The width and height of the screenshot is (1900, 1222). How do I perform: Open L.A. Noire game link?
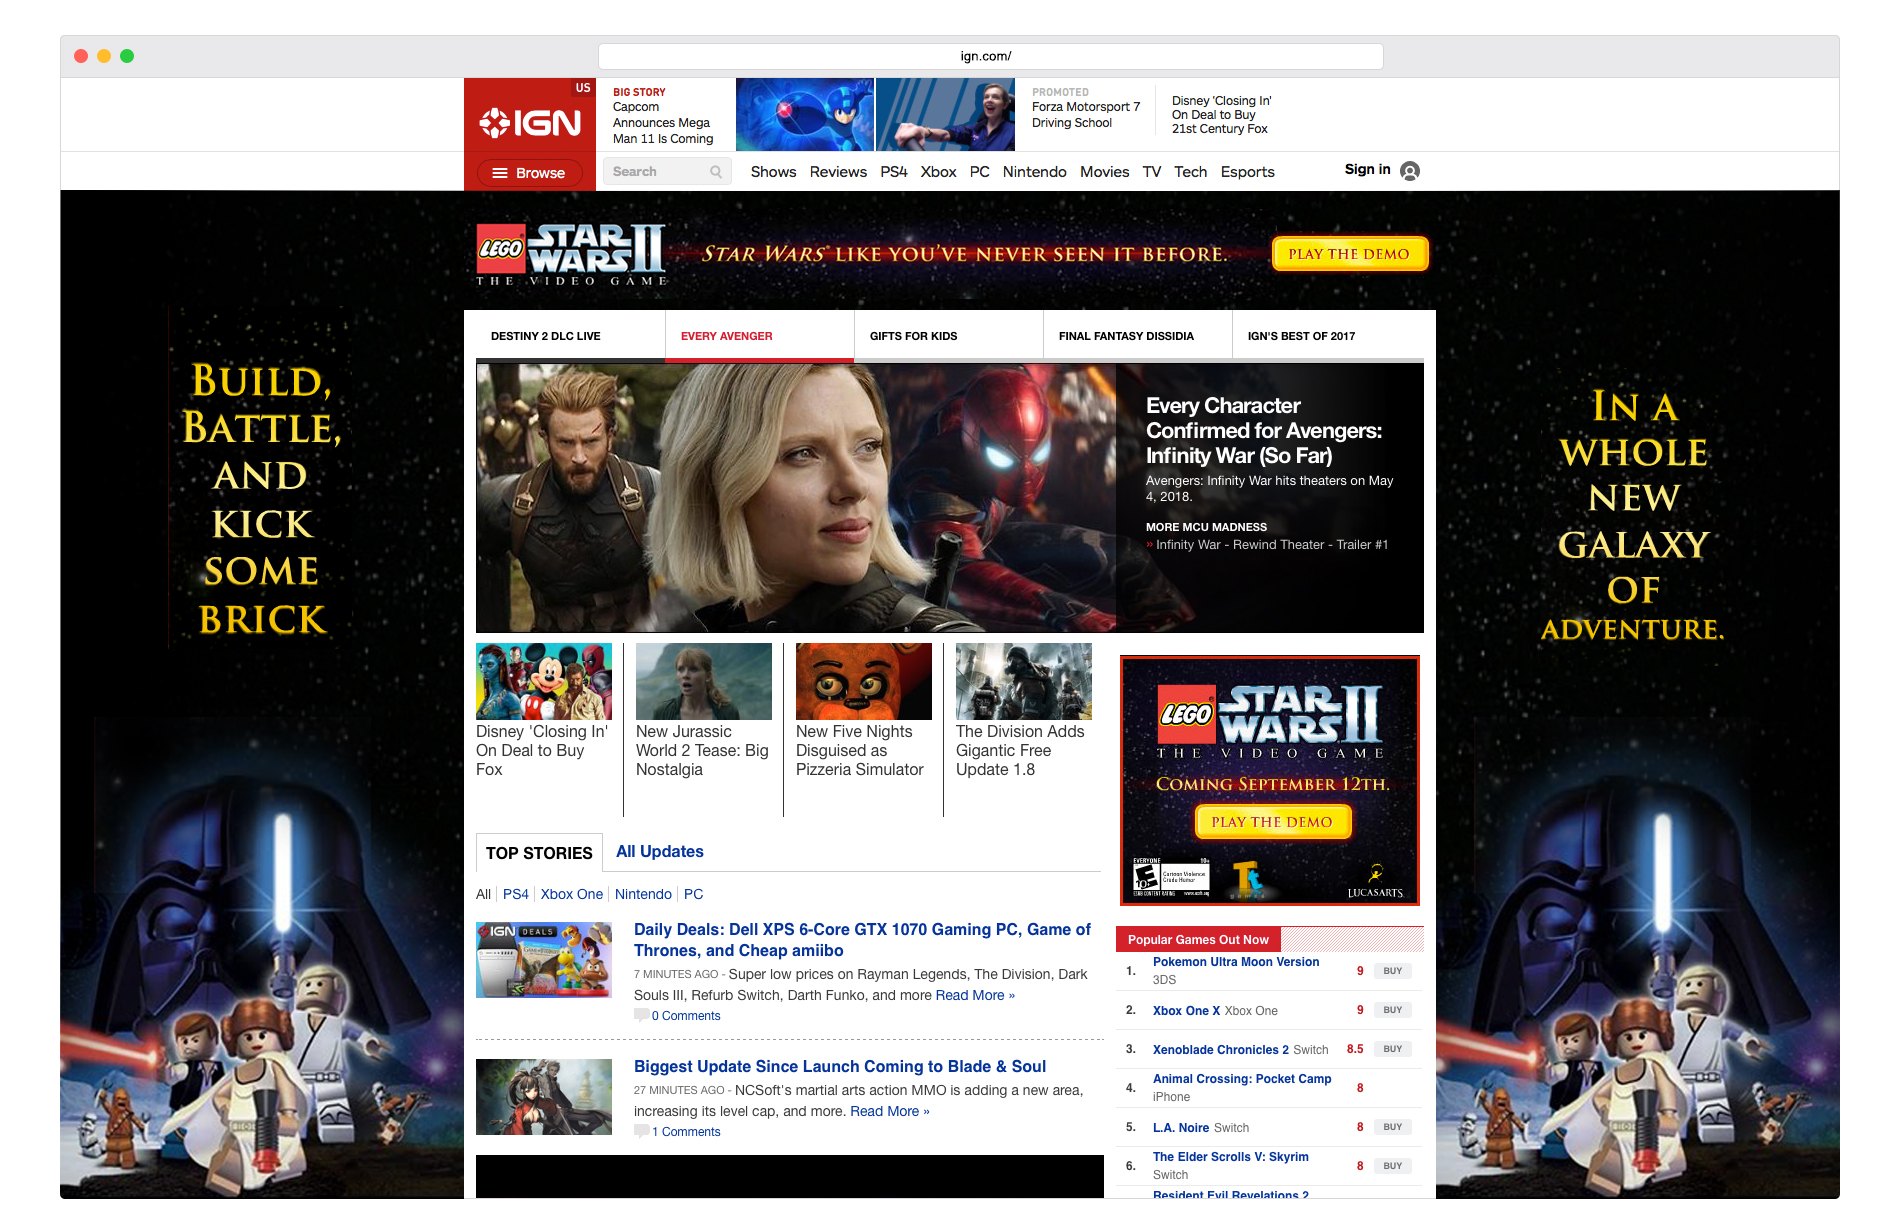click(x=1181, y=1128)
